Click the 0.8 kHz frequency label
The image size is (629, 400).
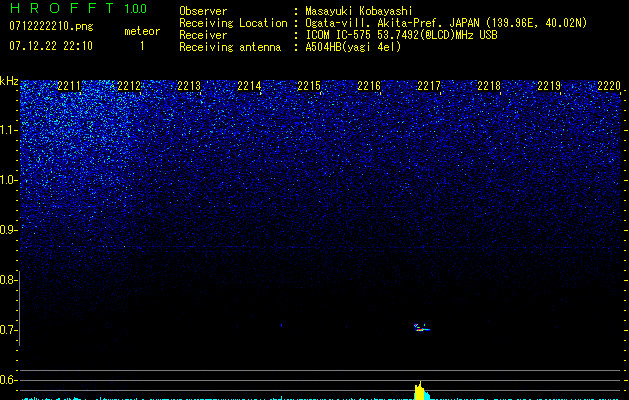click(x=8, y=280)
